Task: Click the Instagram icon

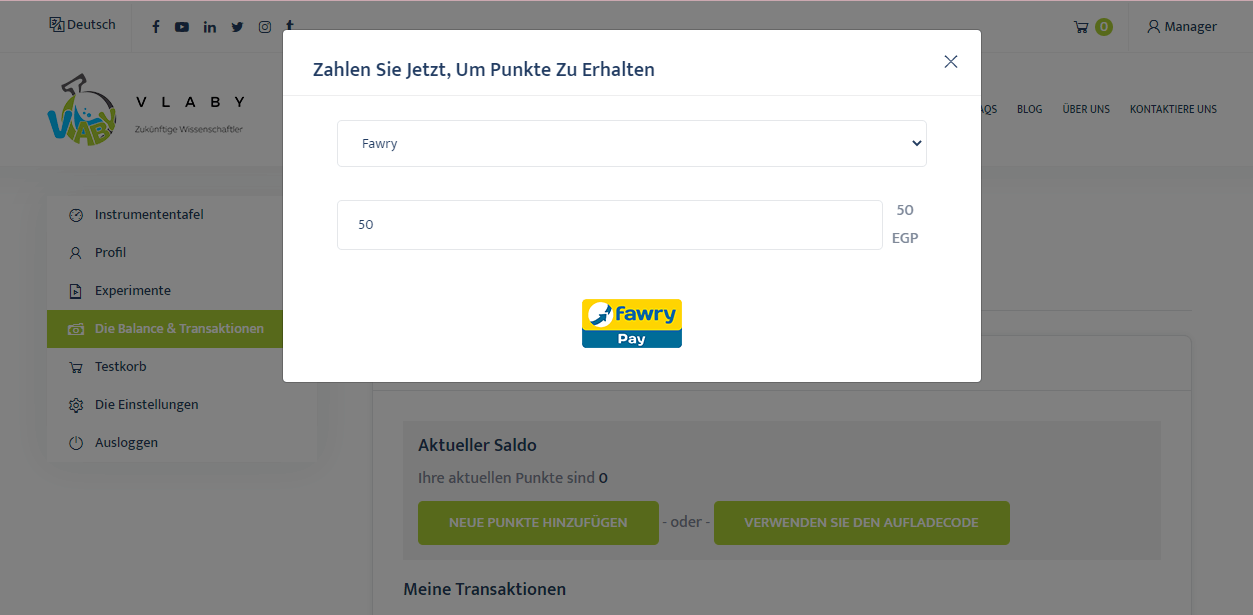Action: 265,27
